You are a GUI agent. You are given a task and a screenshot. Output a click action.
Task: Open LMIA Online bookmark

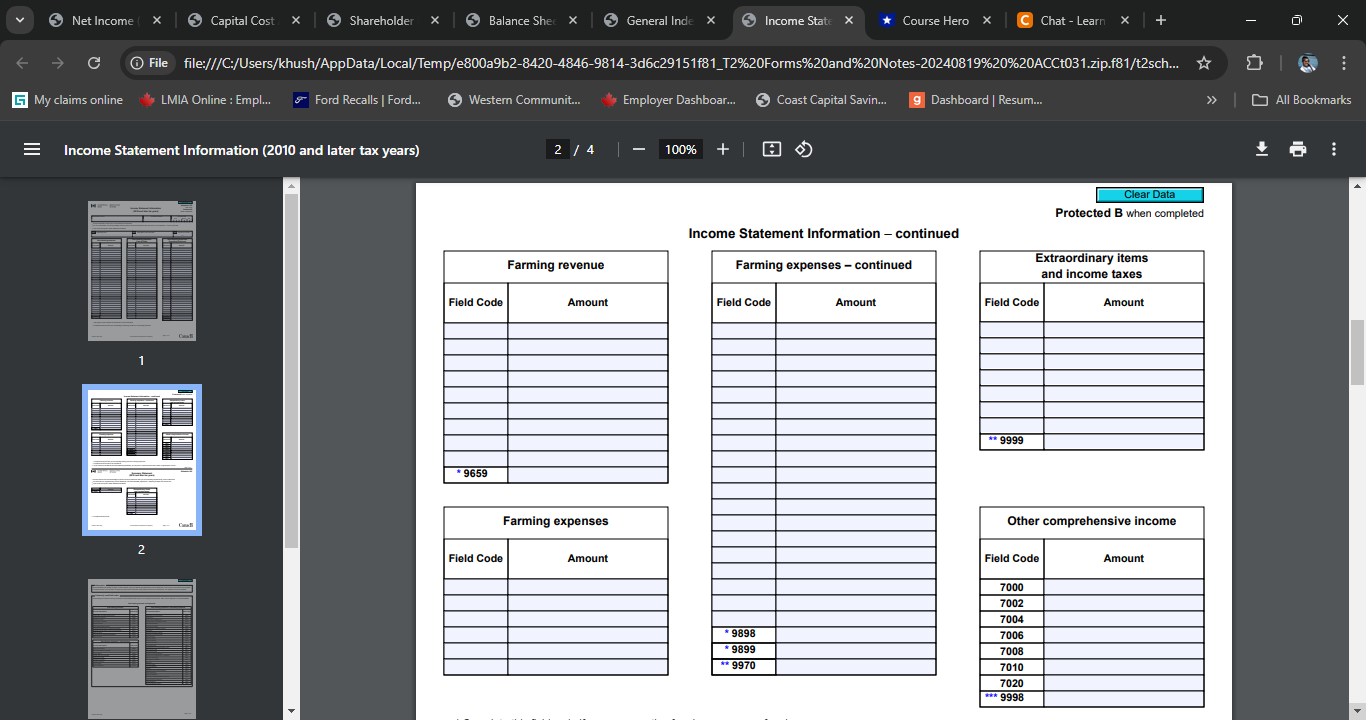tap(205, 100)
